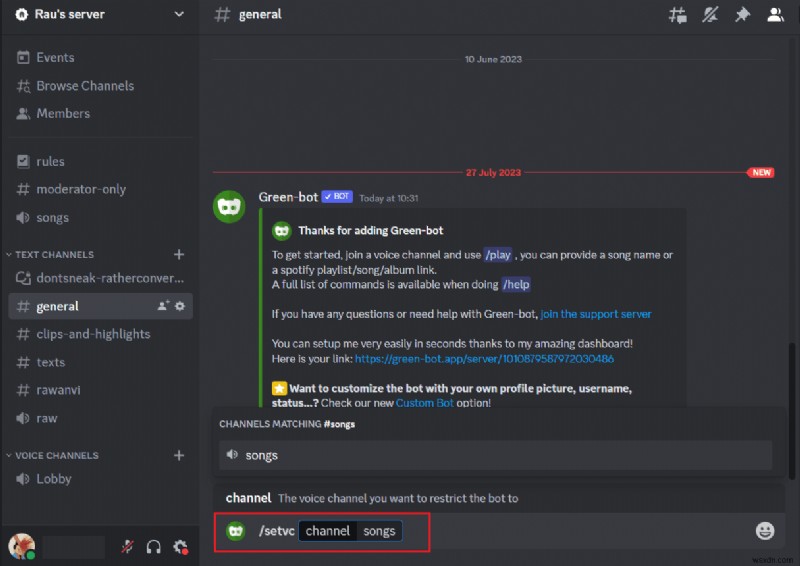Image resolution: width=800 pixels, height=566 pixels.
Task: Open the Rau's server dropdown menu
Action: coord(179,14)
